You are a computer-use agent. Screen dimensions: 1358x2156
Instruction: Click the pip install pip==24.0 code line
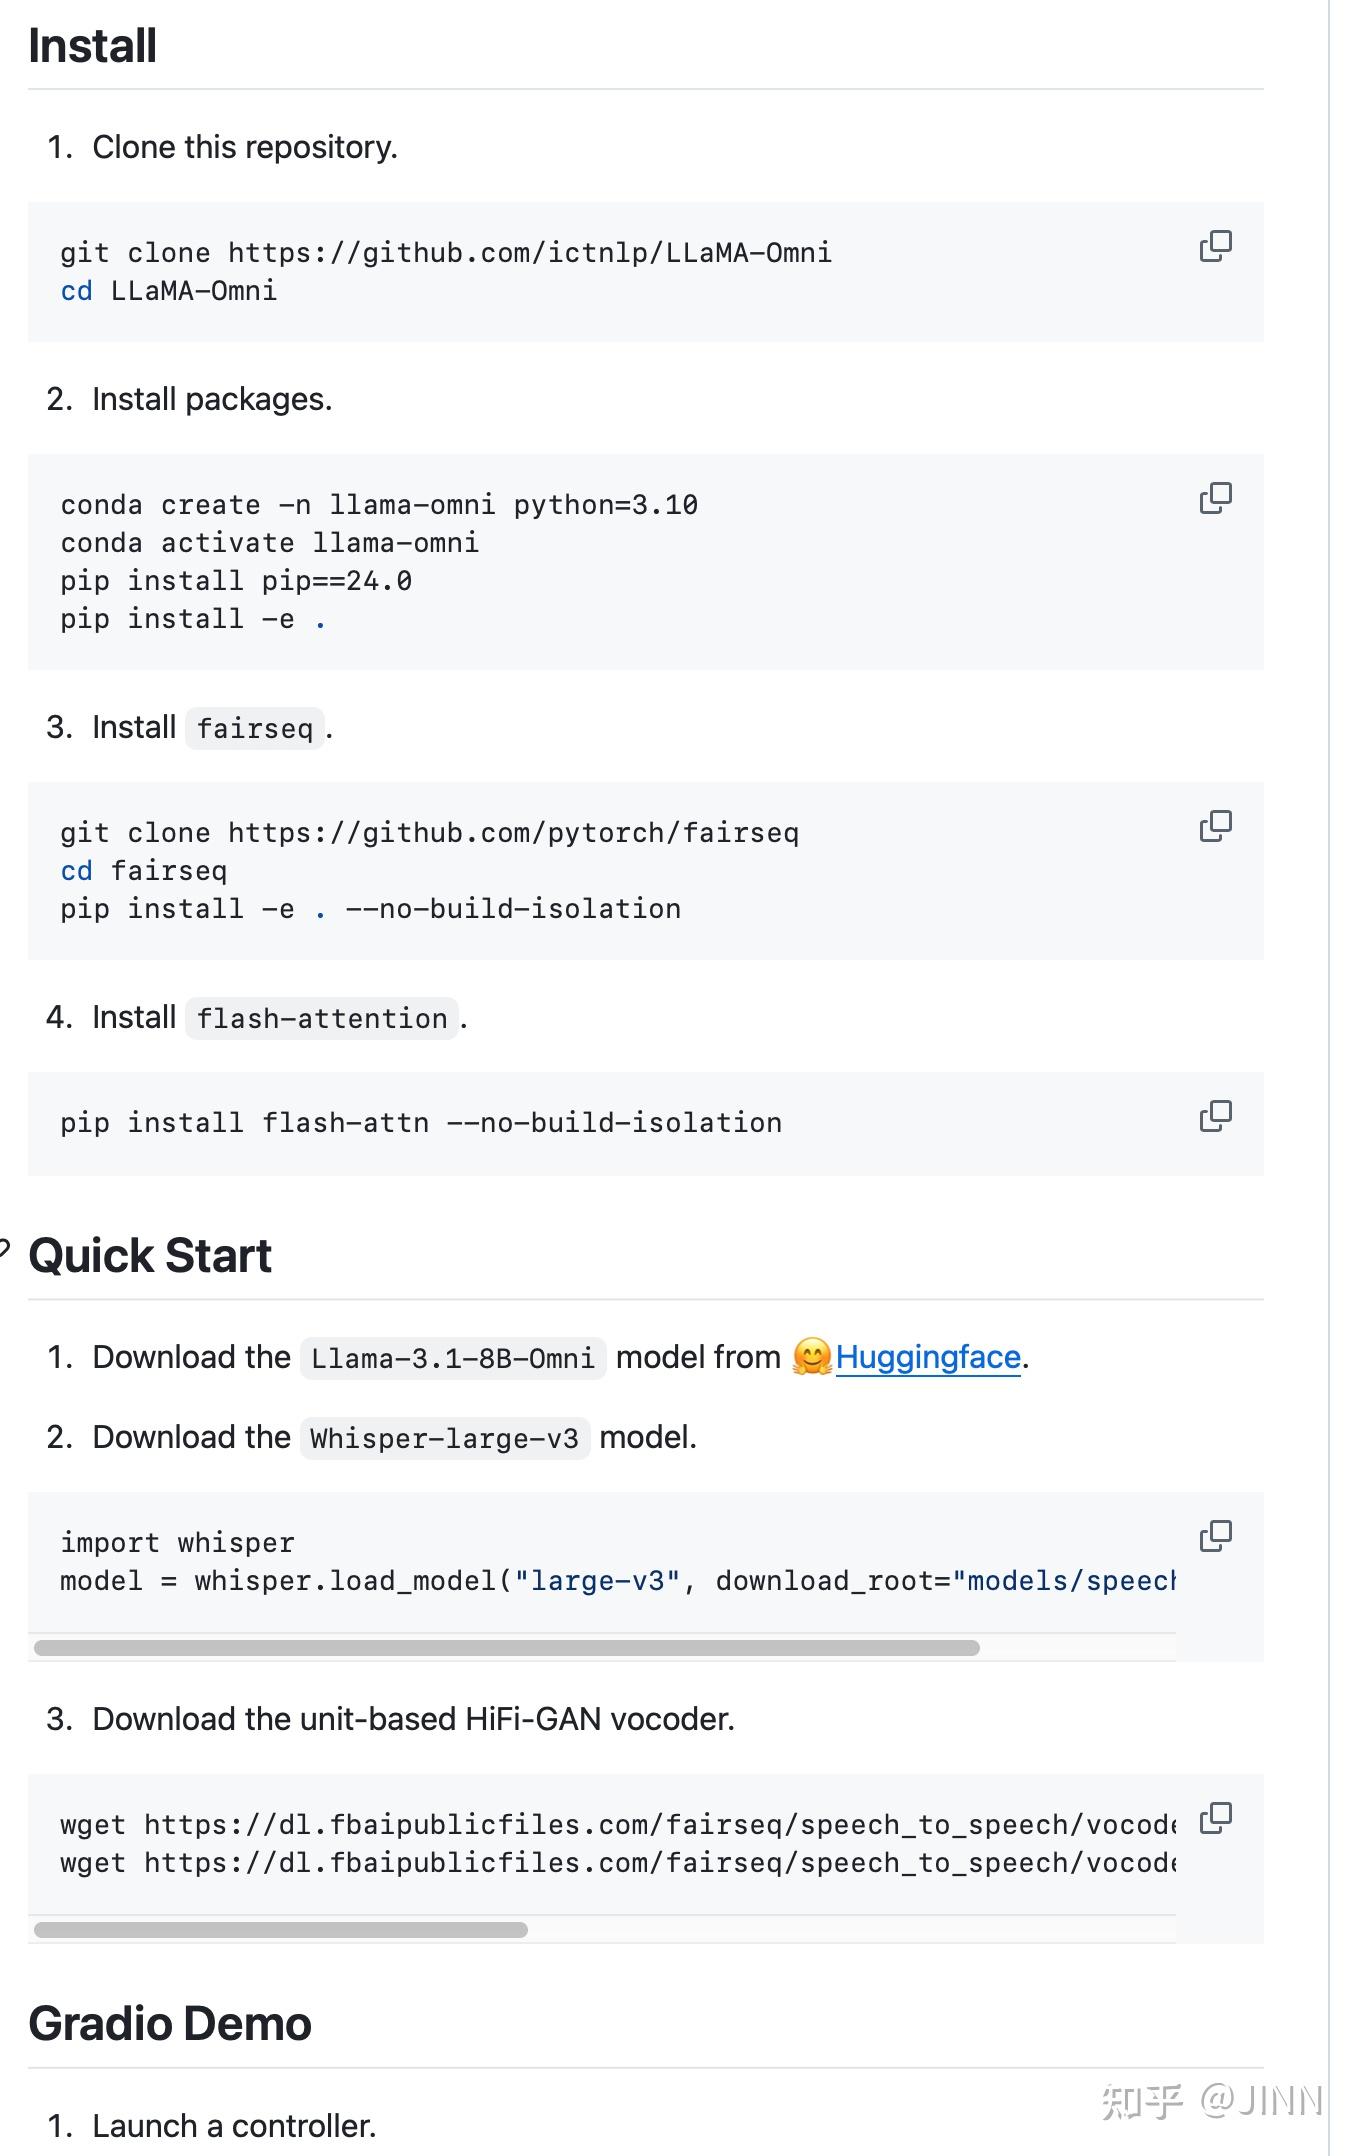click(x=236, y=581)
